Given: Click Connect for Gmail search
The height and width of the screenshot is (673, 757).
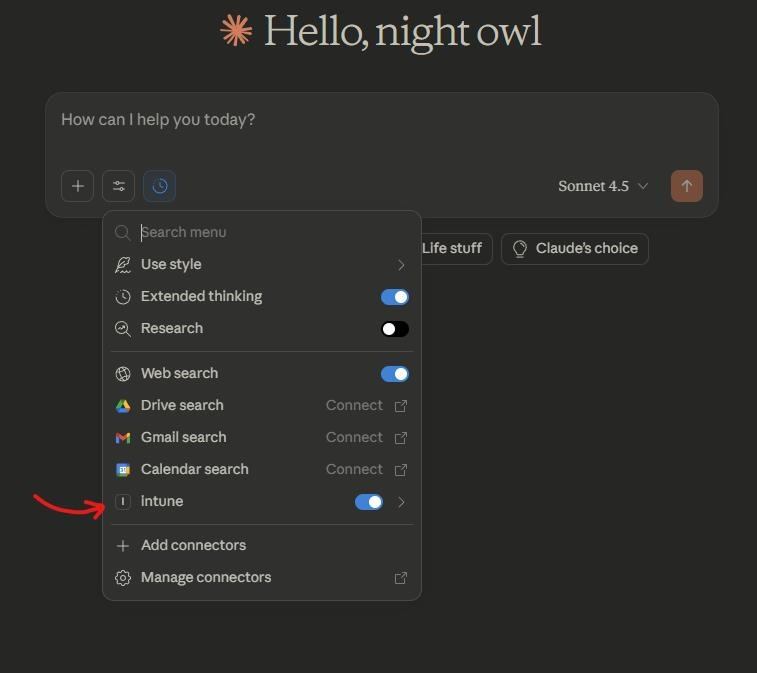Looking at the screenshot, I should click(354, 437).
